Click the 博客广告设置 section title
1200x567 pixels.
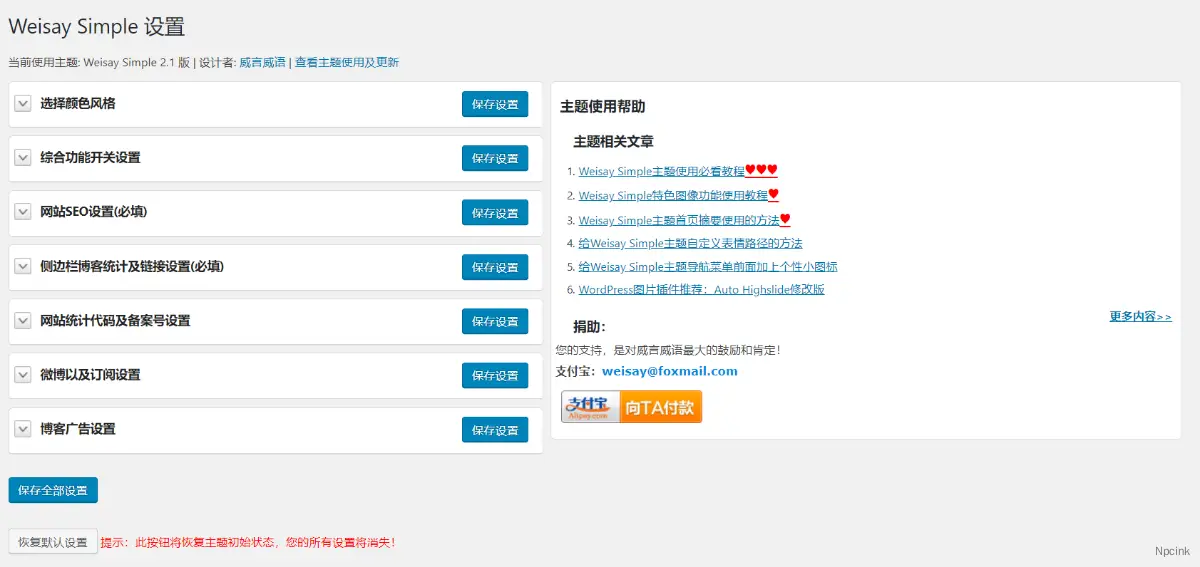78,429
